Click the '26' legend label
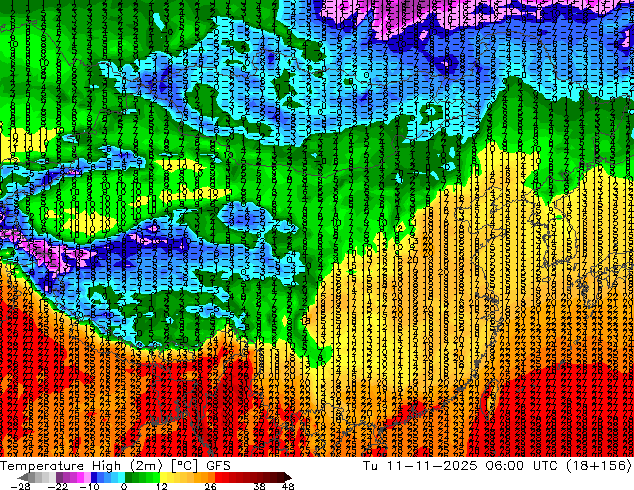The image size is (634, 490). click(210, 486)
